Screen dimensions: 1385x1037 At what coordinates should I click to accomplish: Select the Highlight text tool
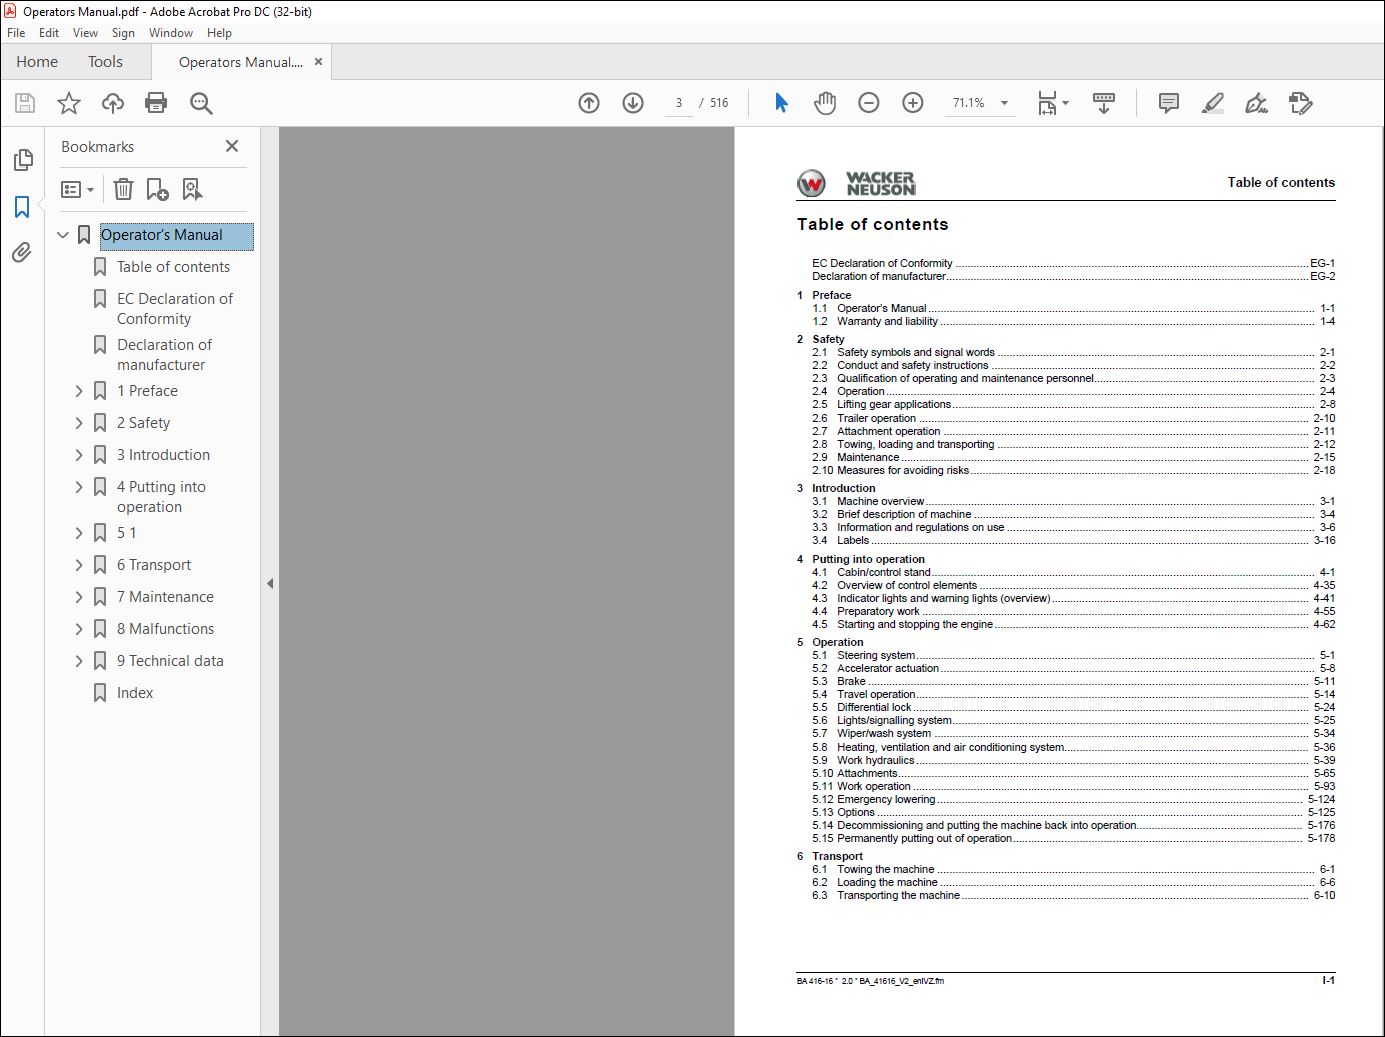[x=1212, y=103]
